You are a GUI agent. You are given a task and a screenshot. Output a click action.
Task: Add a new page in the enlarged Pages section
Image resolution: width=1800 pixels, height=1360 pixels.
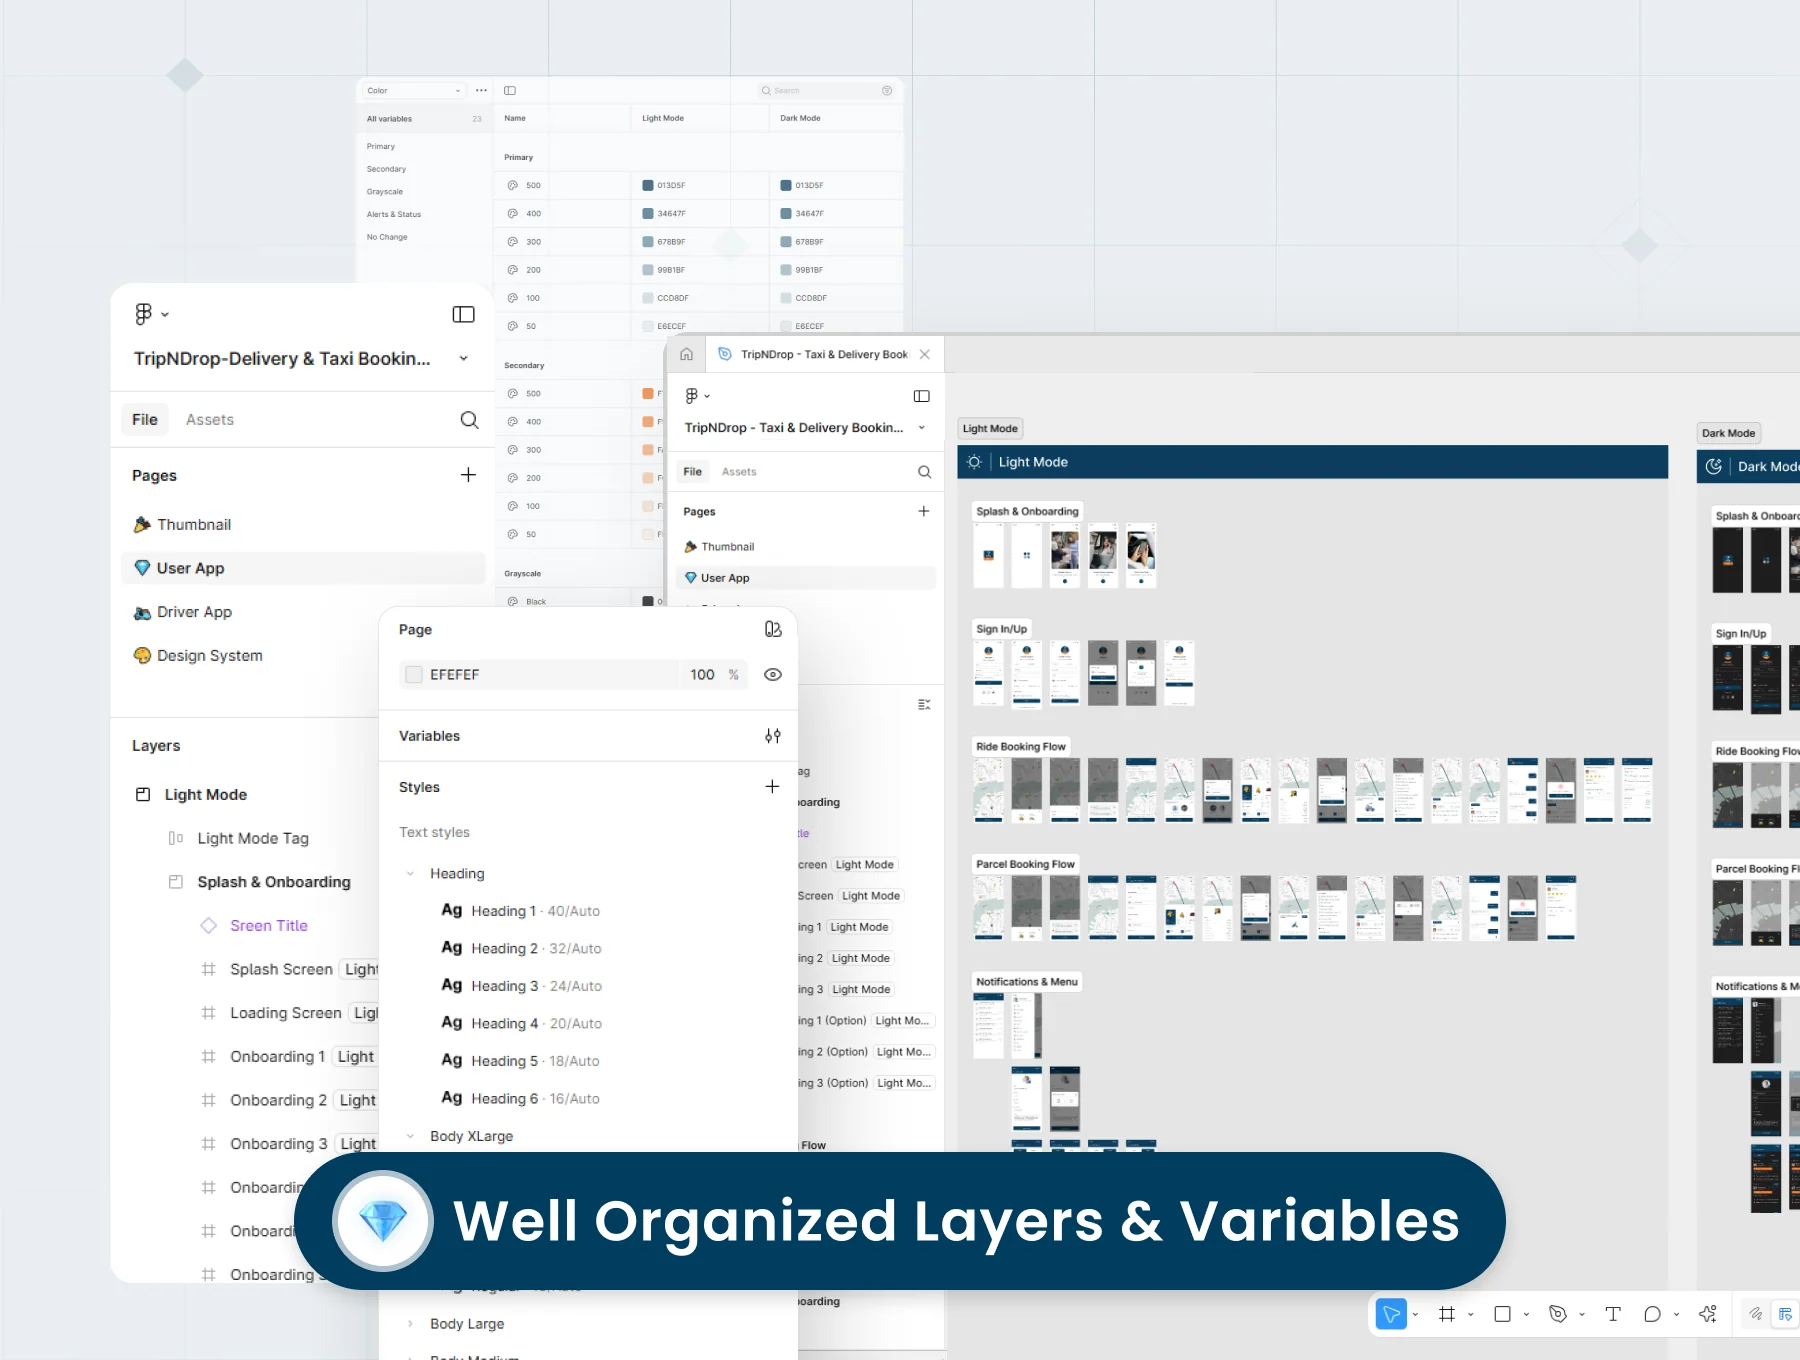(468, 475)
